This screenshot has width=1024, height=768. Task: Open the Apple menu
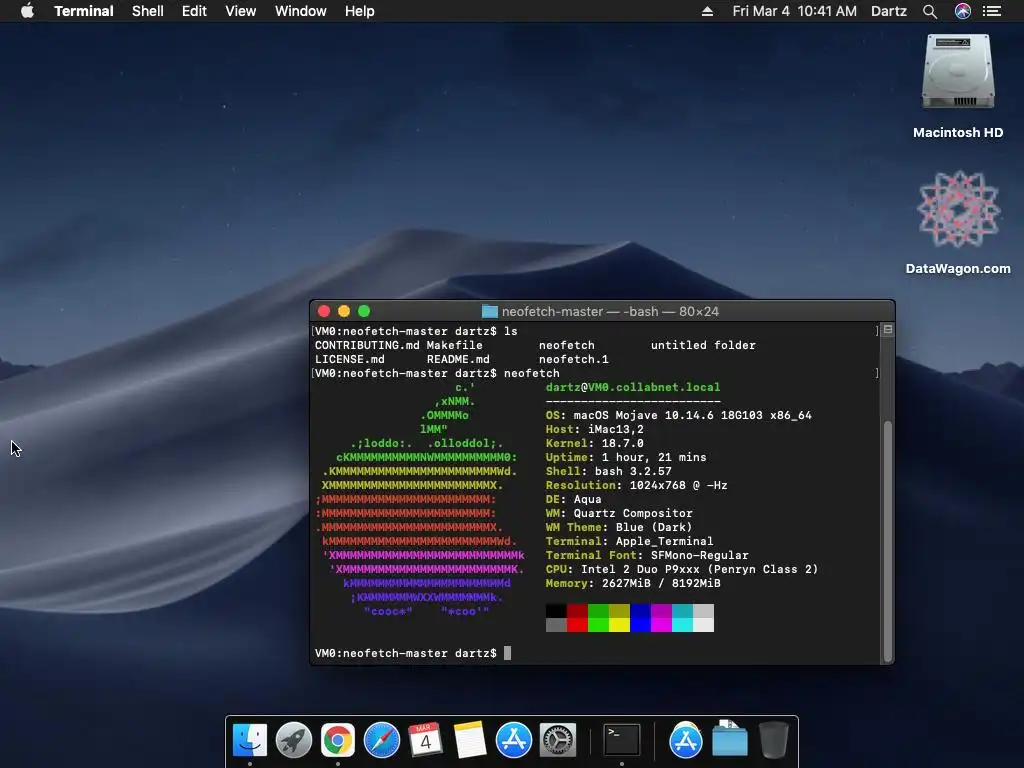point(27,11)
